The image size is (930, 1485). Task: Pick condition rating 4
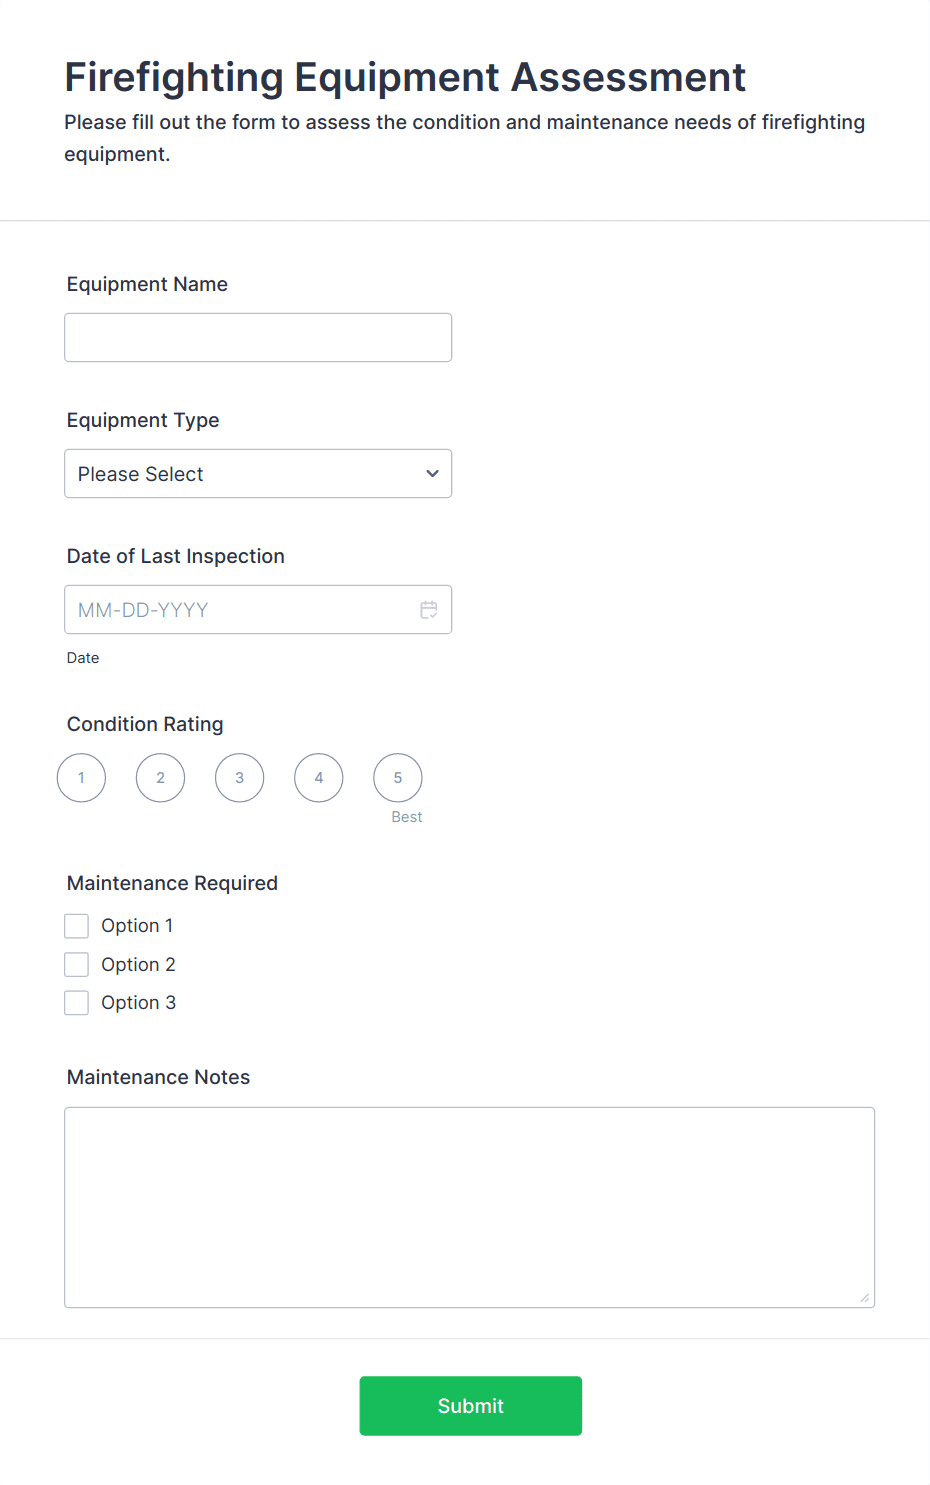click(319, 778)
